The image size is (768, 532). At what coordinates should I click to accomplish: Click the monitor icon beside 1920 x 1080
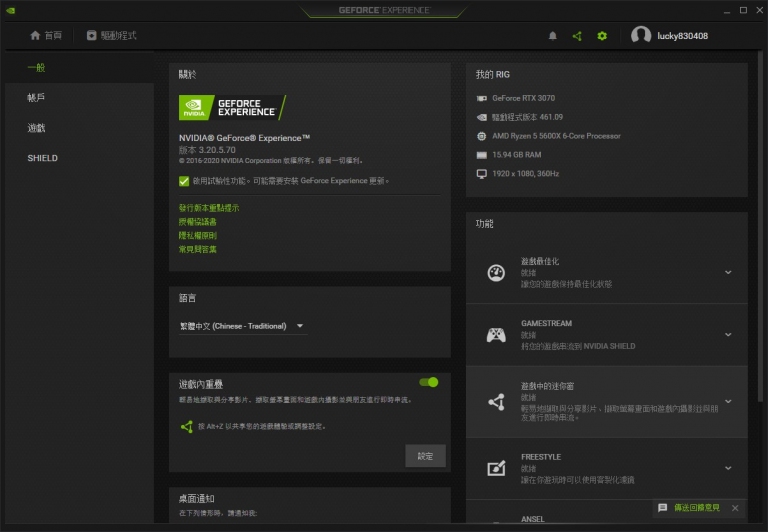pos(481,174)
